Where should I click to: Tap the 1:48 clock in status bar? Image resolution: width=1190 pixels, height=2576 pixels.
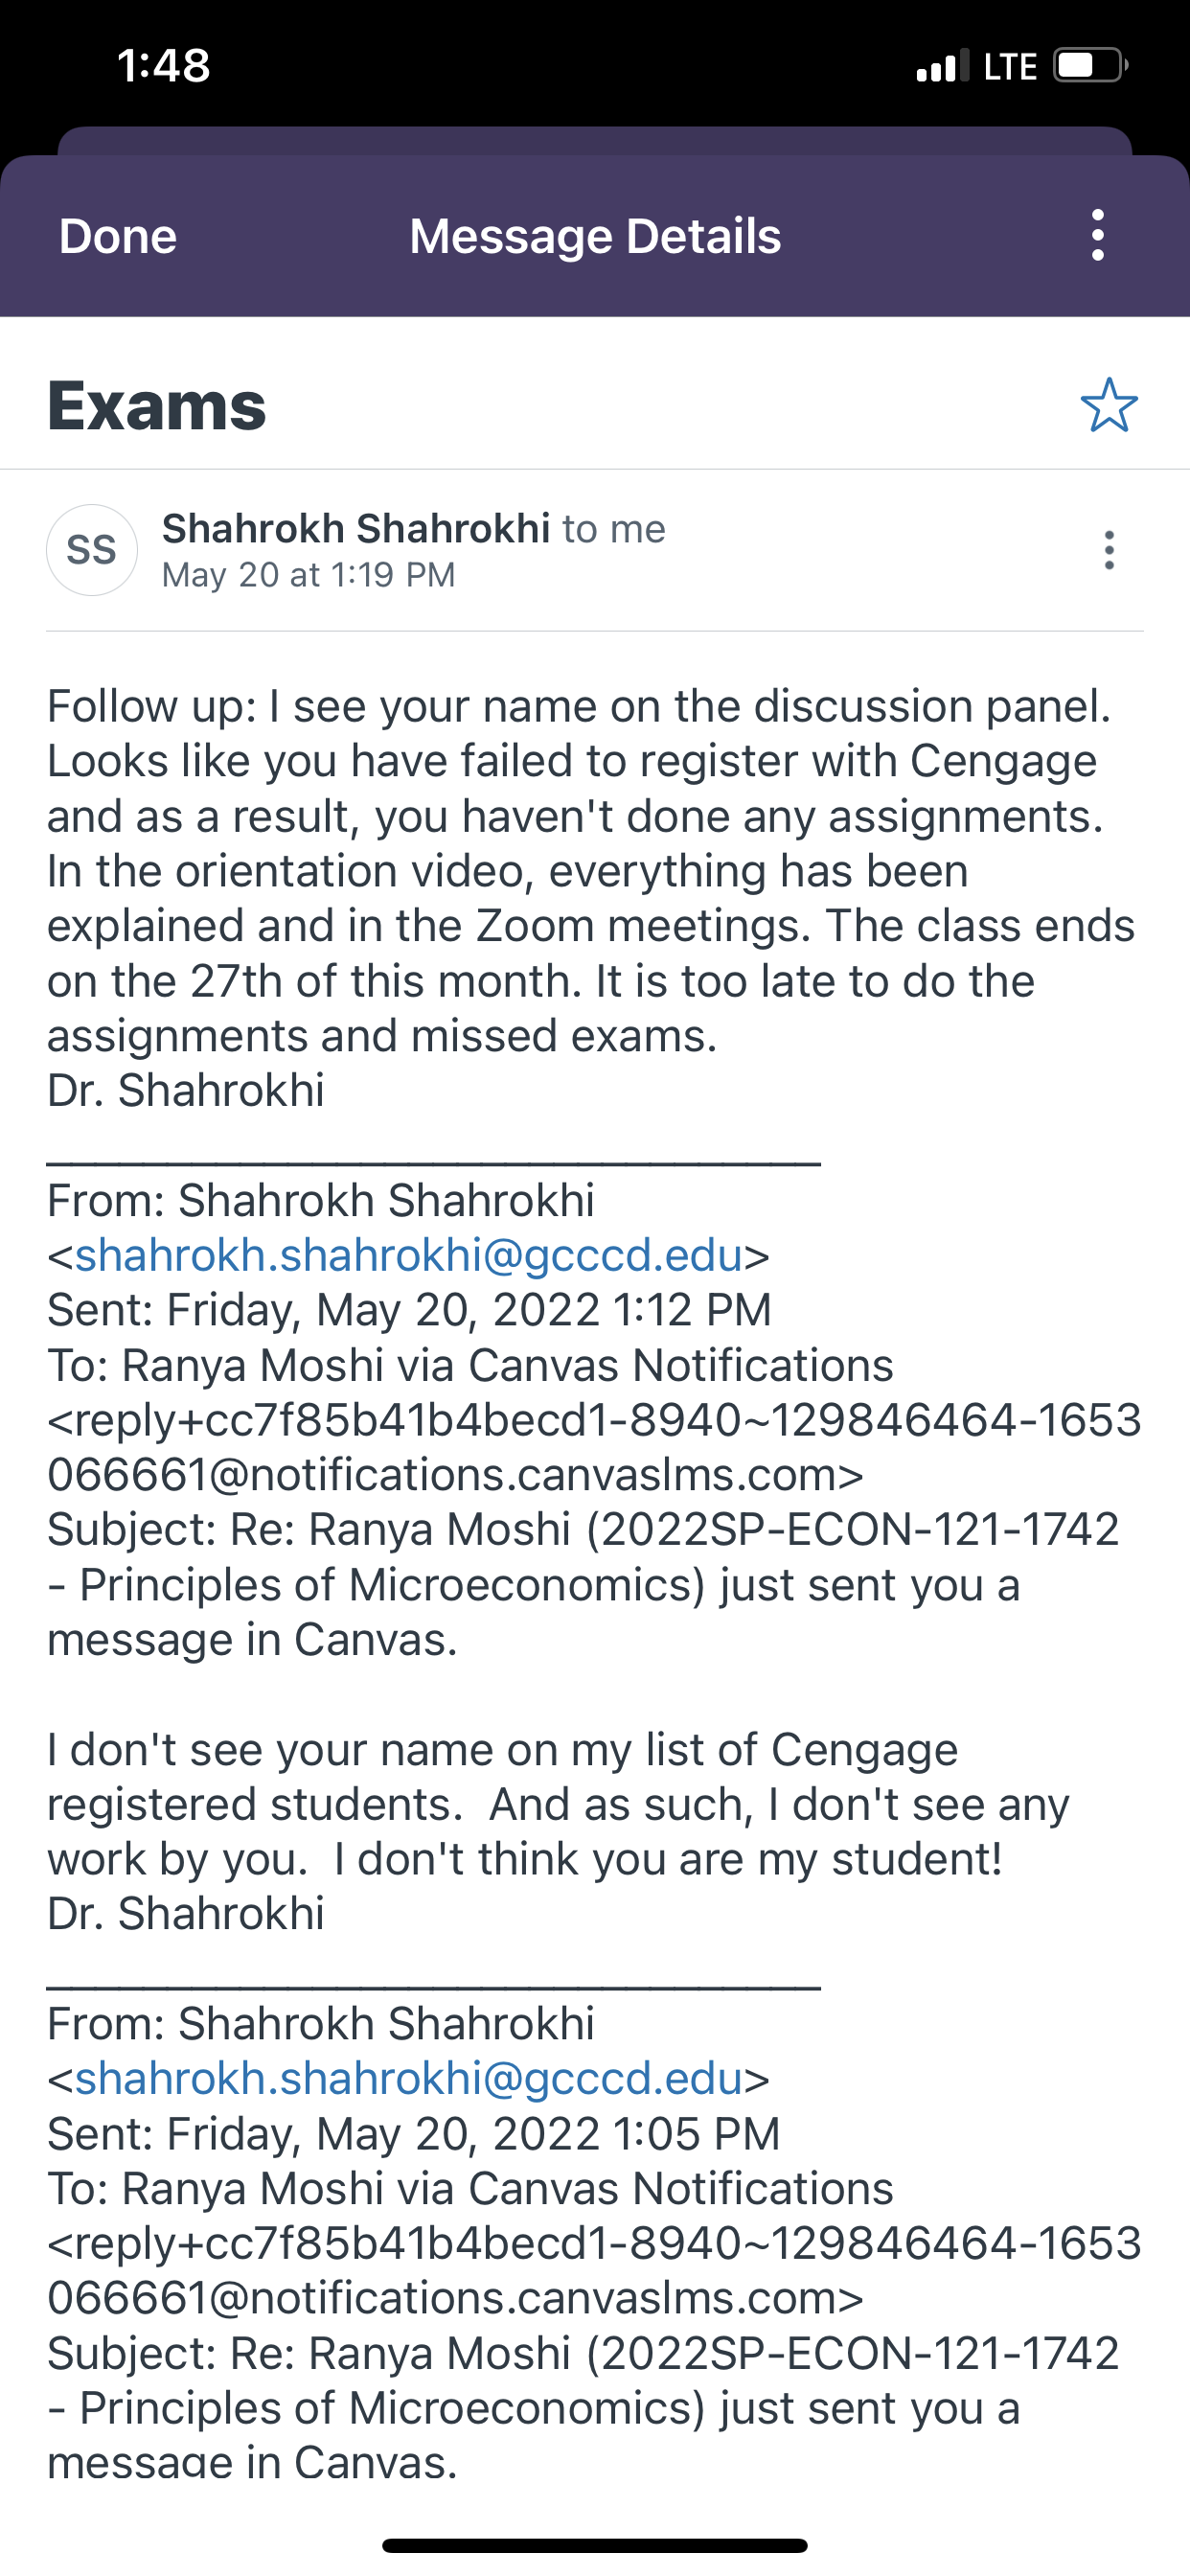click(x=164, y=66)
